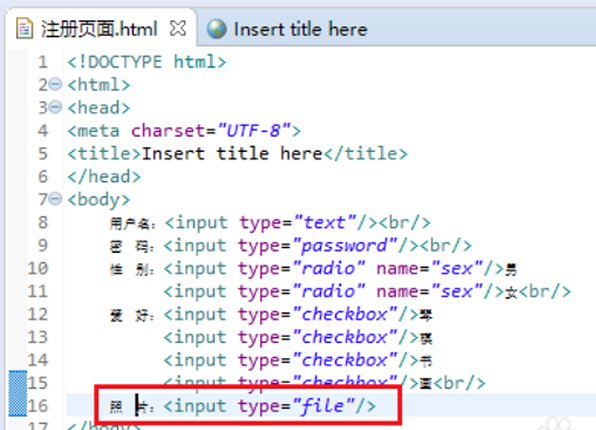Click the blue change marker beside line 16
The image size is (596, 430).
[17, 394]
